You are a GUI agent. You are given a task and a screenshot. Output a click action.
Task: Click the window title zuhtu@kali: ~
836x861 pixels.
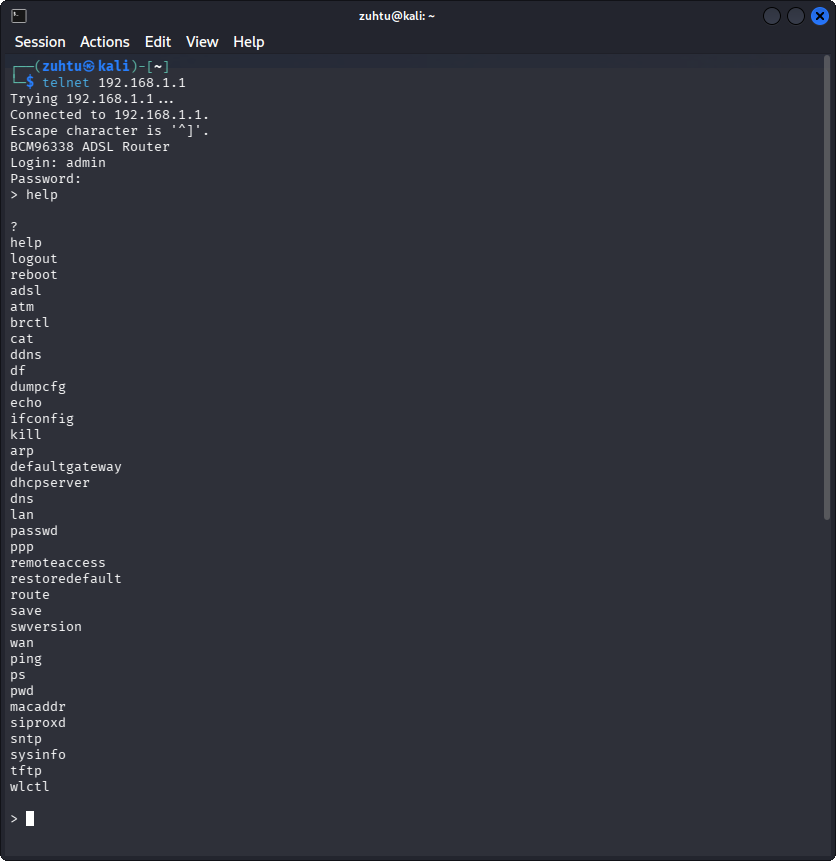(x=397, y=16)
